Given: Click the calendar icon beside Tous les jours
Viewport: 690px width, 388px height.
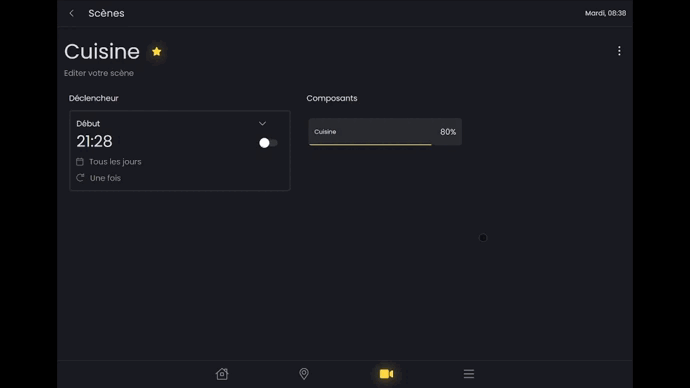Looking at the screenshot, I should (x=80, y=162).
